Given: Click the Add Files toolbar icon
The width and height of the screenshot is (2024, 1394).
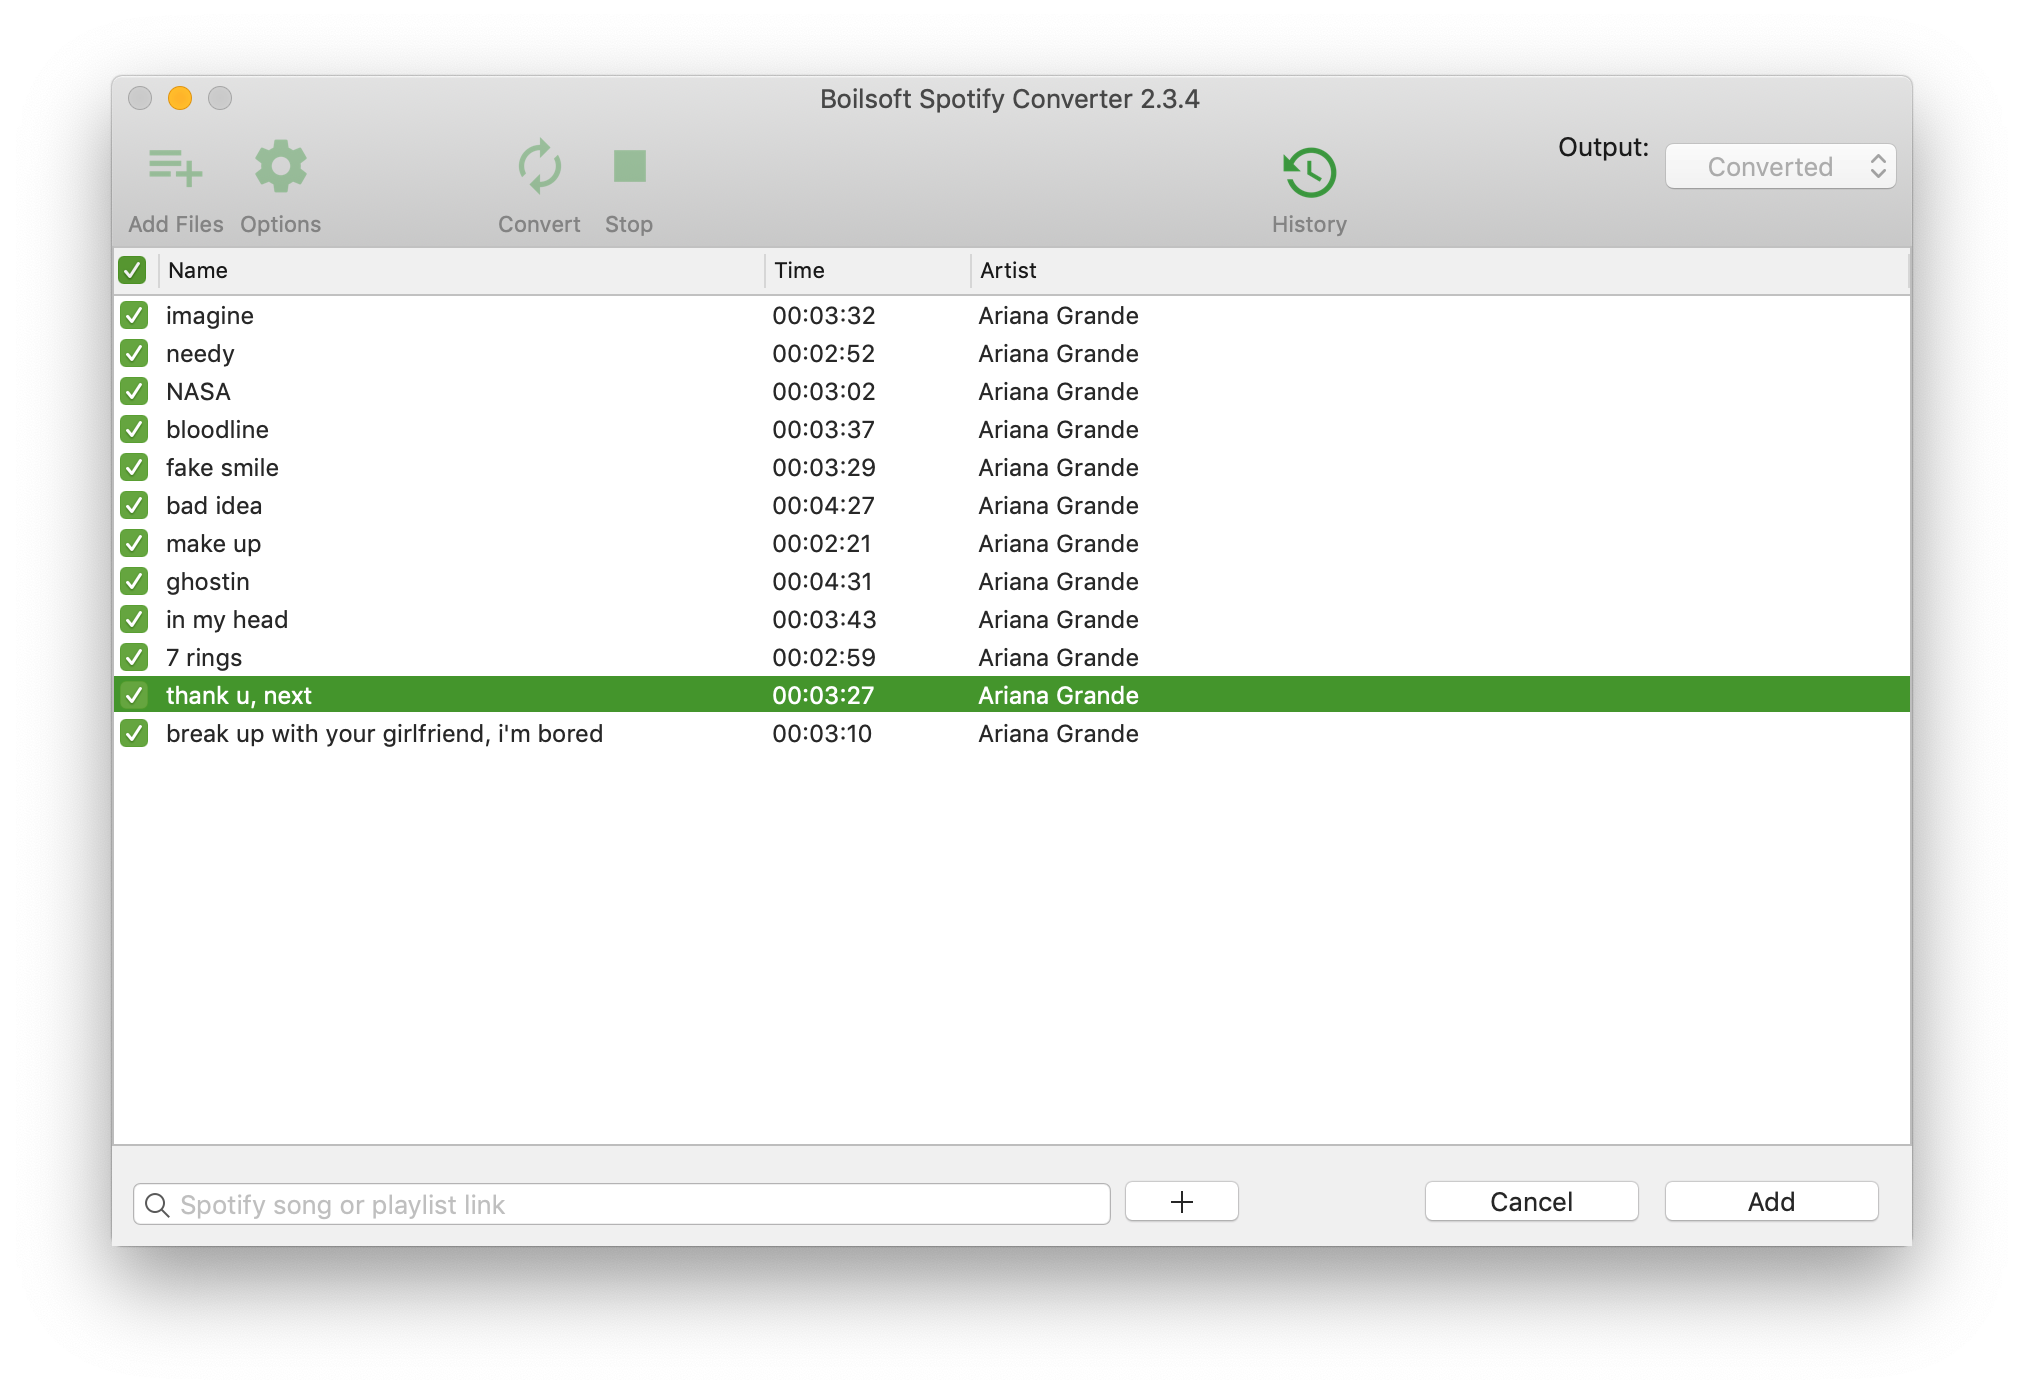Looking at the screenshot, I should tap(175, 168).
